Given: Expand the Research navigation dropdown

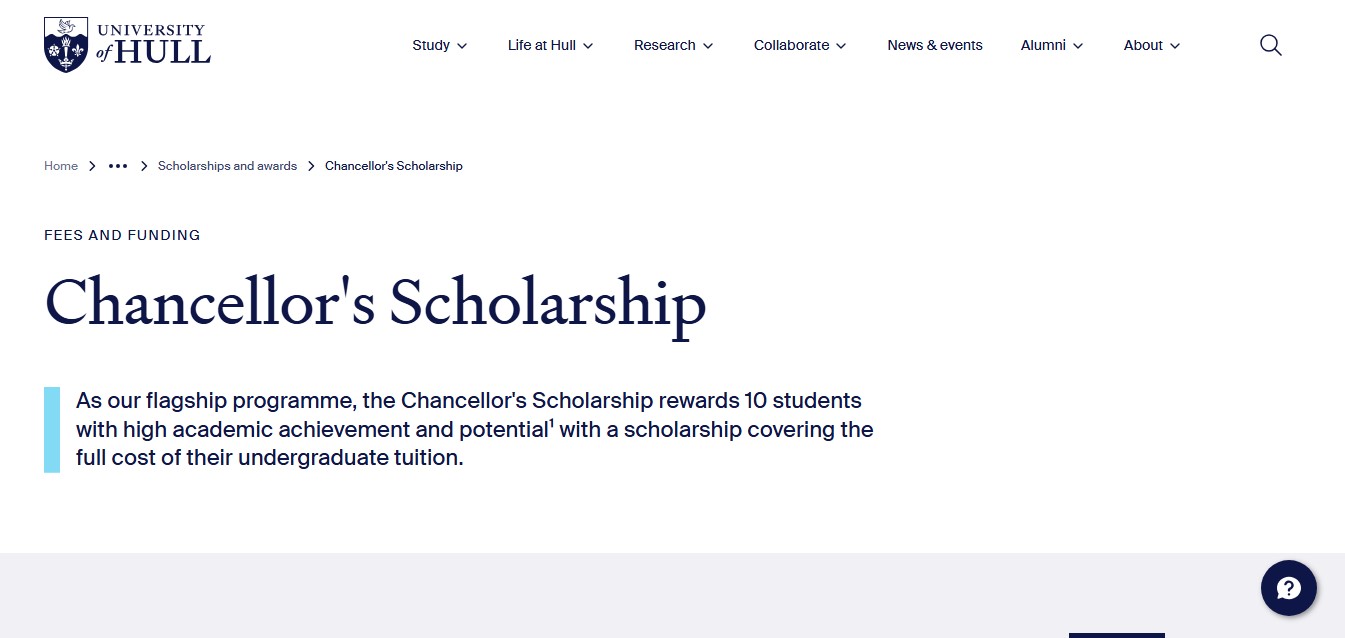Looking at the screenshot, I should 673,45.
